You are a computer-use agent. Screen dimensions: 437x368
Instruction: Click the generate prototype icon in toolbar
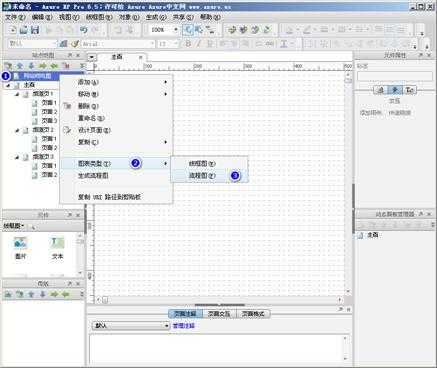pos(232,30)
